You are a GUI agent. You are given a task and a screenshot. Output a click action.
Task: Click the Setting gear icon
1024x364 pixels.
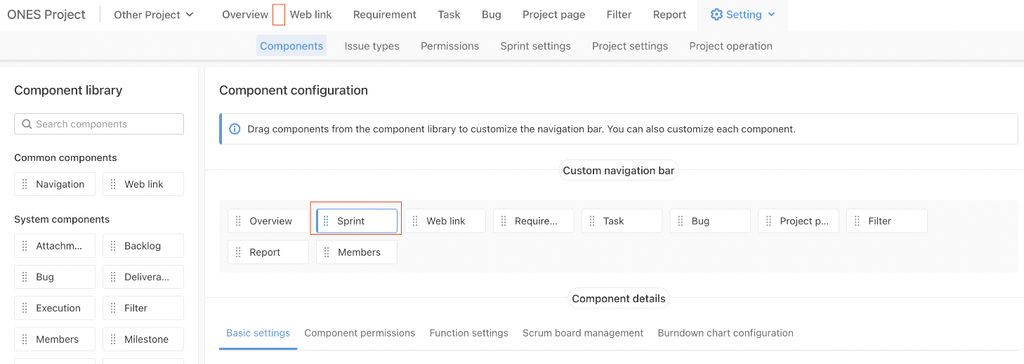pyautogui.click(x=716, y=14)
